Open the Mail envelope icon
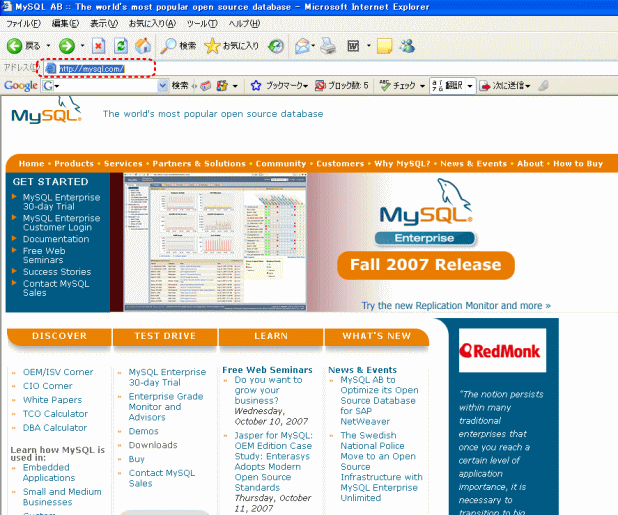This screenshot has width=618, height=515. (302, 46)
